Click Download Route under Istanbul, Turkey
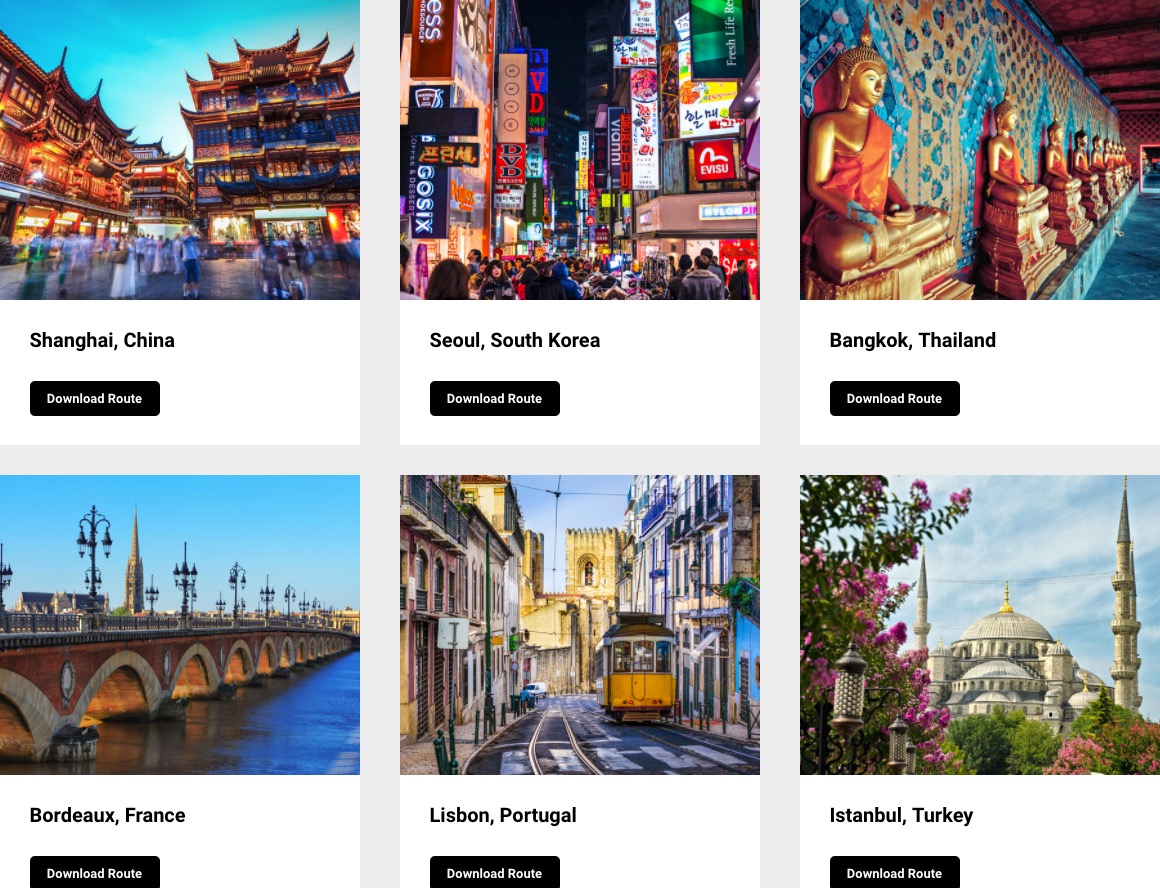 tap(894, 872)
